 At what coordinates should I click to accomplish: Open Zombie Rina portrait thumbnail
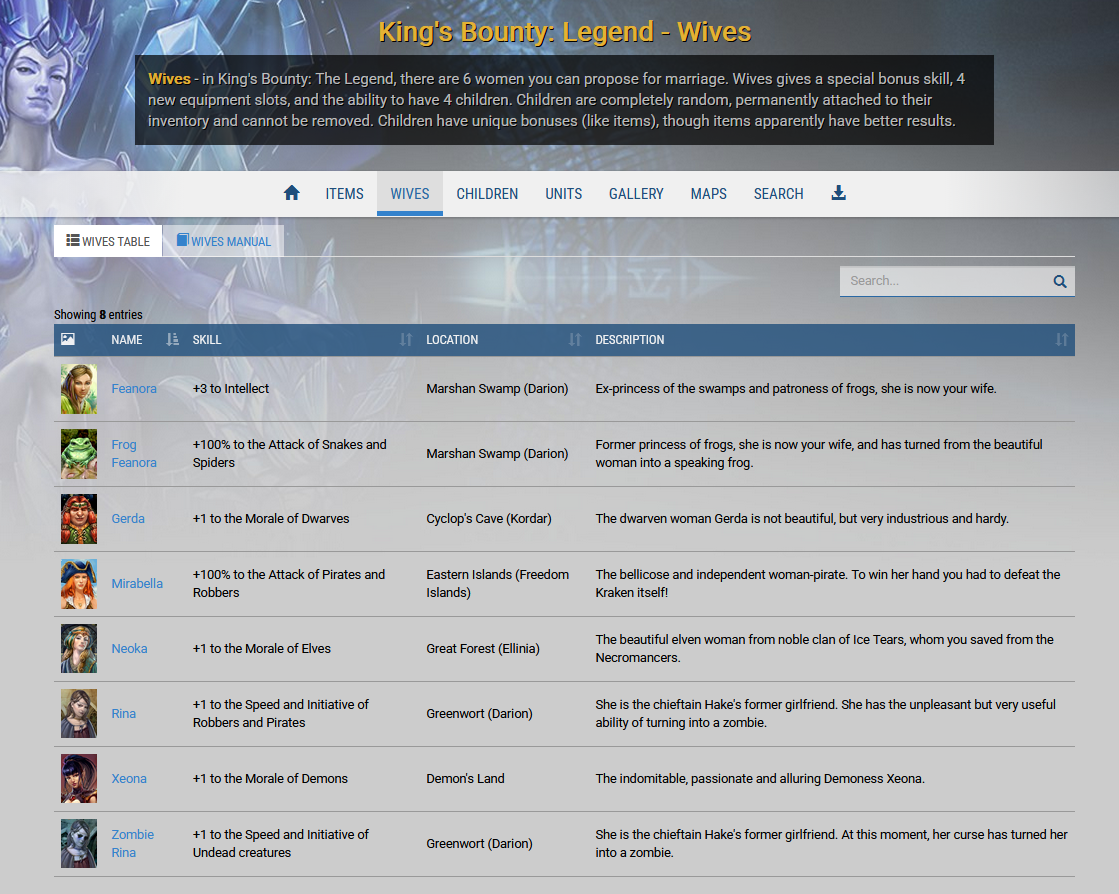79,843
